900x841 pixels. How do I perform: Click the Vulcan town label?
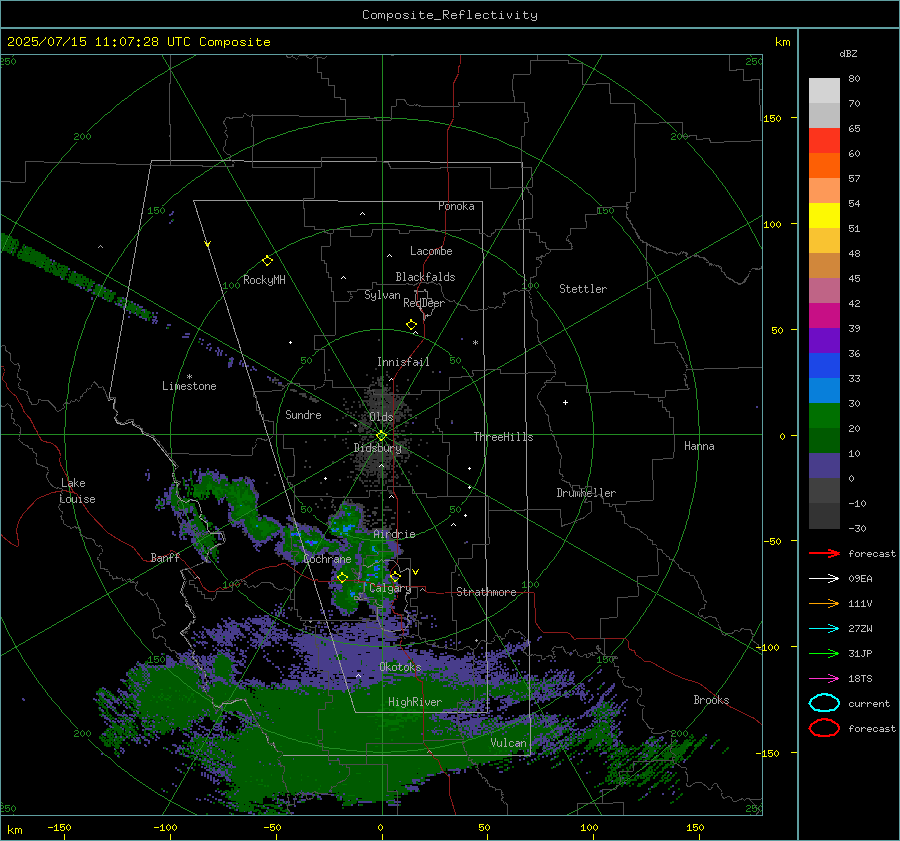point(509,743)
